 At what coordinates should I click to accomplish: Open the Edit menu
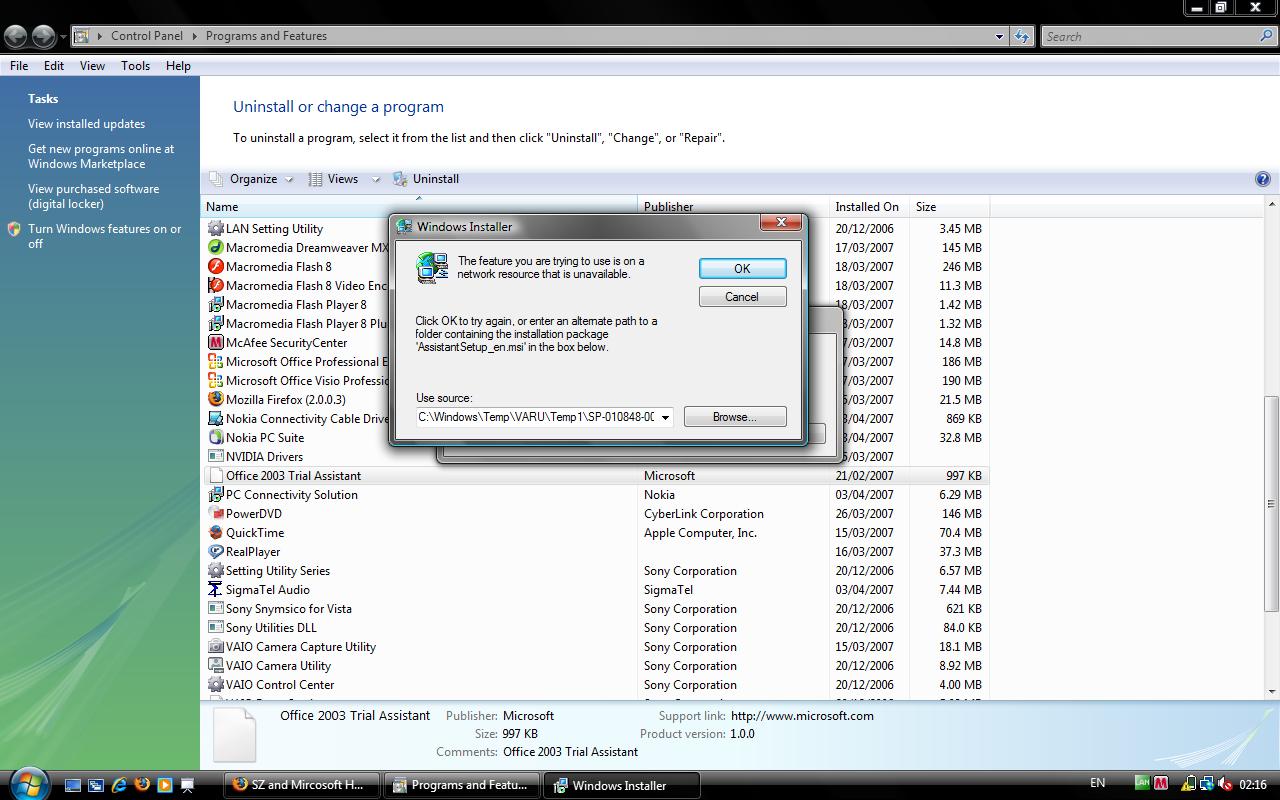[54, 65]
